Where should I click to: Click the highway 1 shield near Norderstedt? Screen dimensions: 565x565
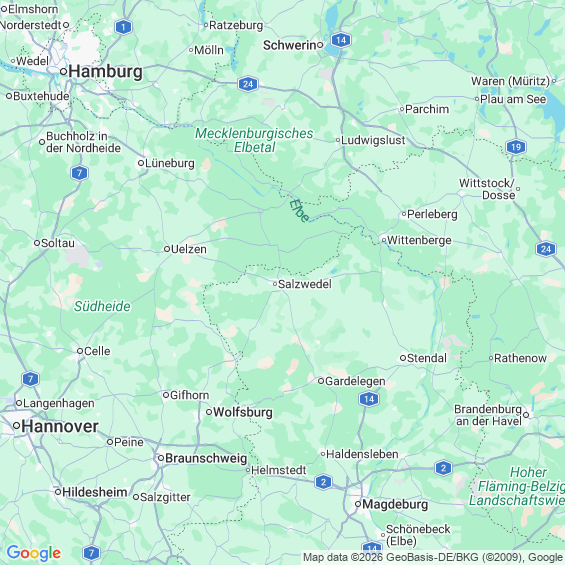coord(124,27)
